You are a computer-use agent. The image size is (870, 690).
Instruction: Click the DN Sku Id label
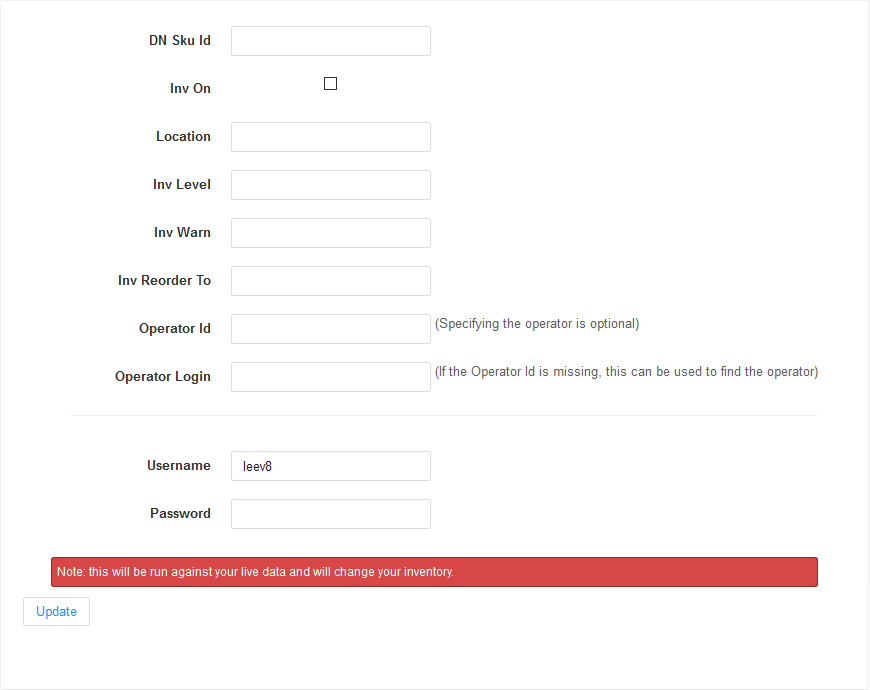[180, 40]
